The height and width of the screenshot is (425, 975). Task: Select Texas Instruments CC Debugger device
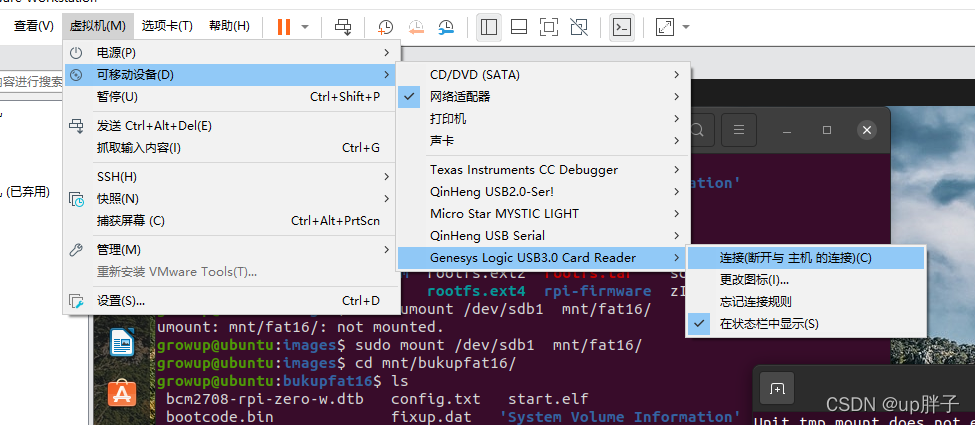point(543,170)
